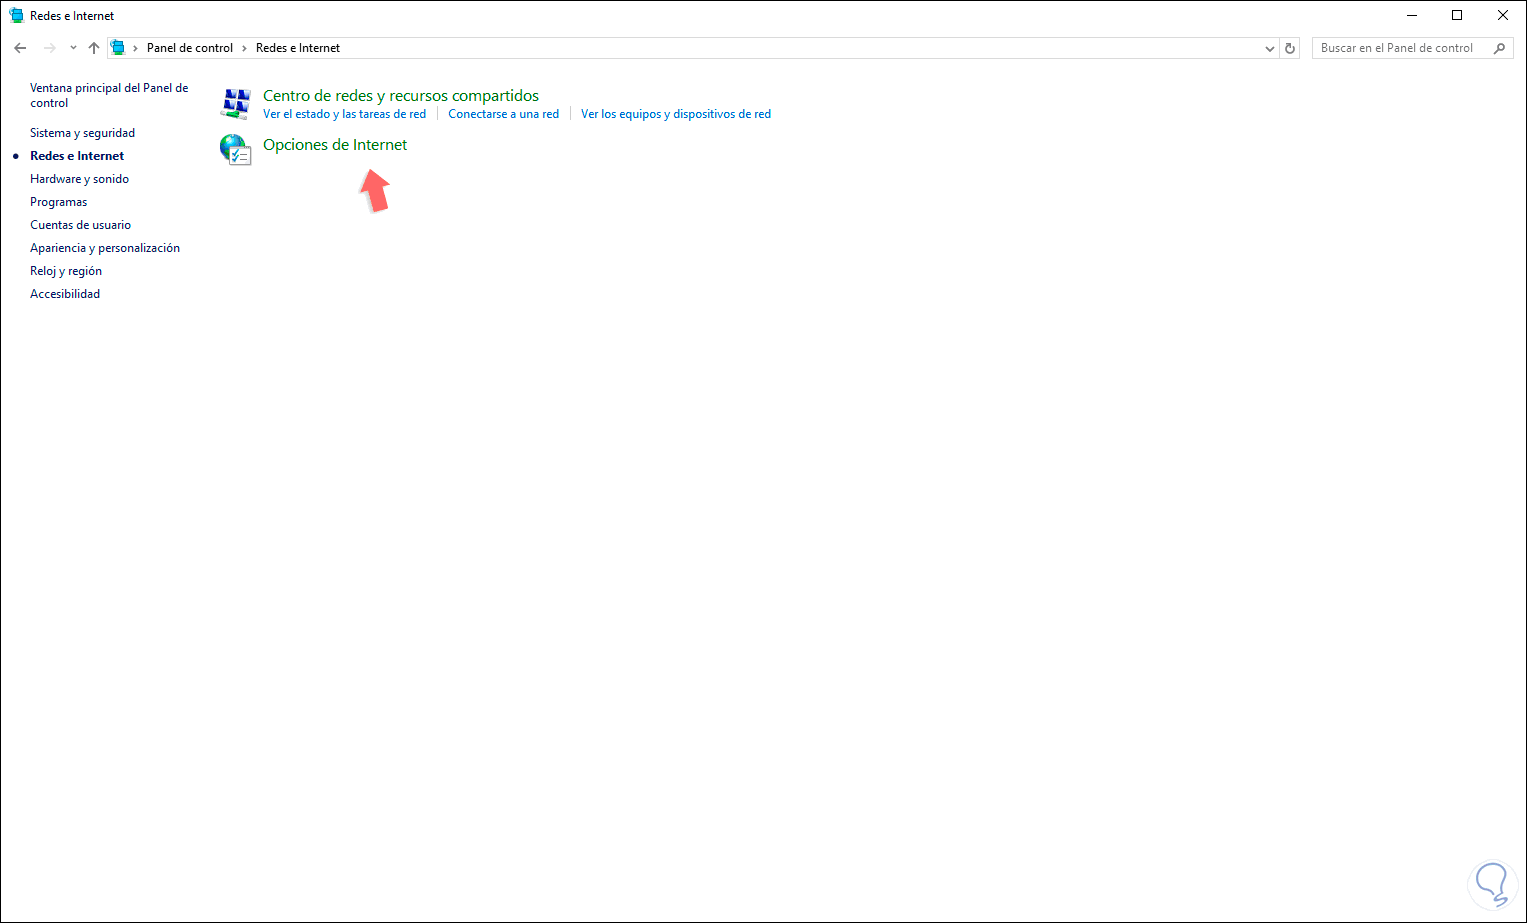The height and width of the screenshot is (923, 1527).
Task: Go up one level with up arrow
Action: [94, 48]
